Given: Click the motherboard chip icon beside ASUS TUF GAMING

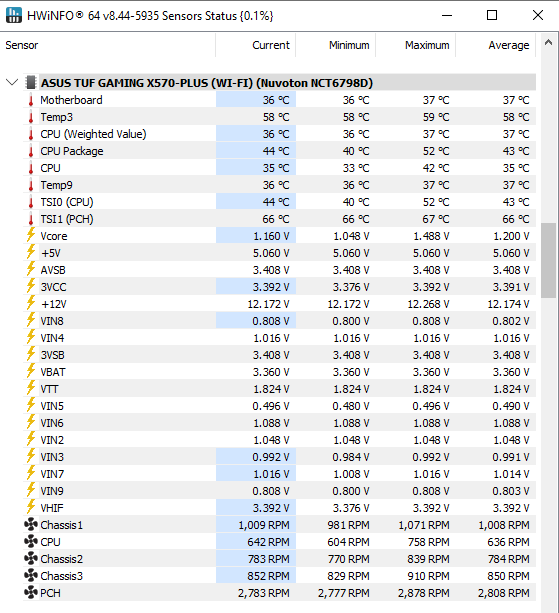Looking at the screenshot, I should 30,82.
